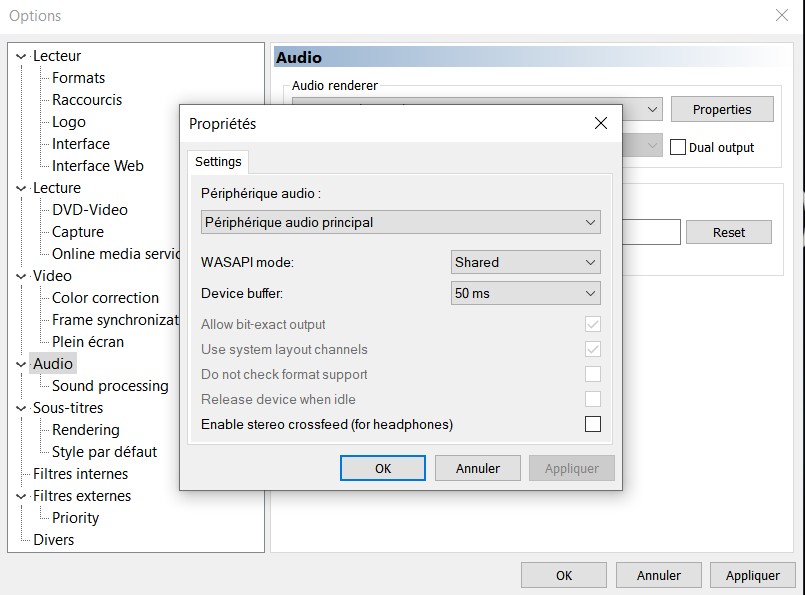This screenshot has width=805, height=595.
Task: Select the Lecteur tree label
Action: [x=57, y=56]
